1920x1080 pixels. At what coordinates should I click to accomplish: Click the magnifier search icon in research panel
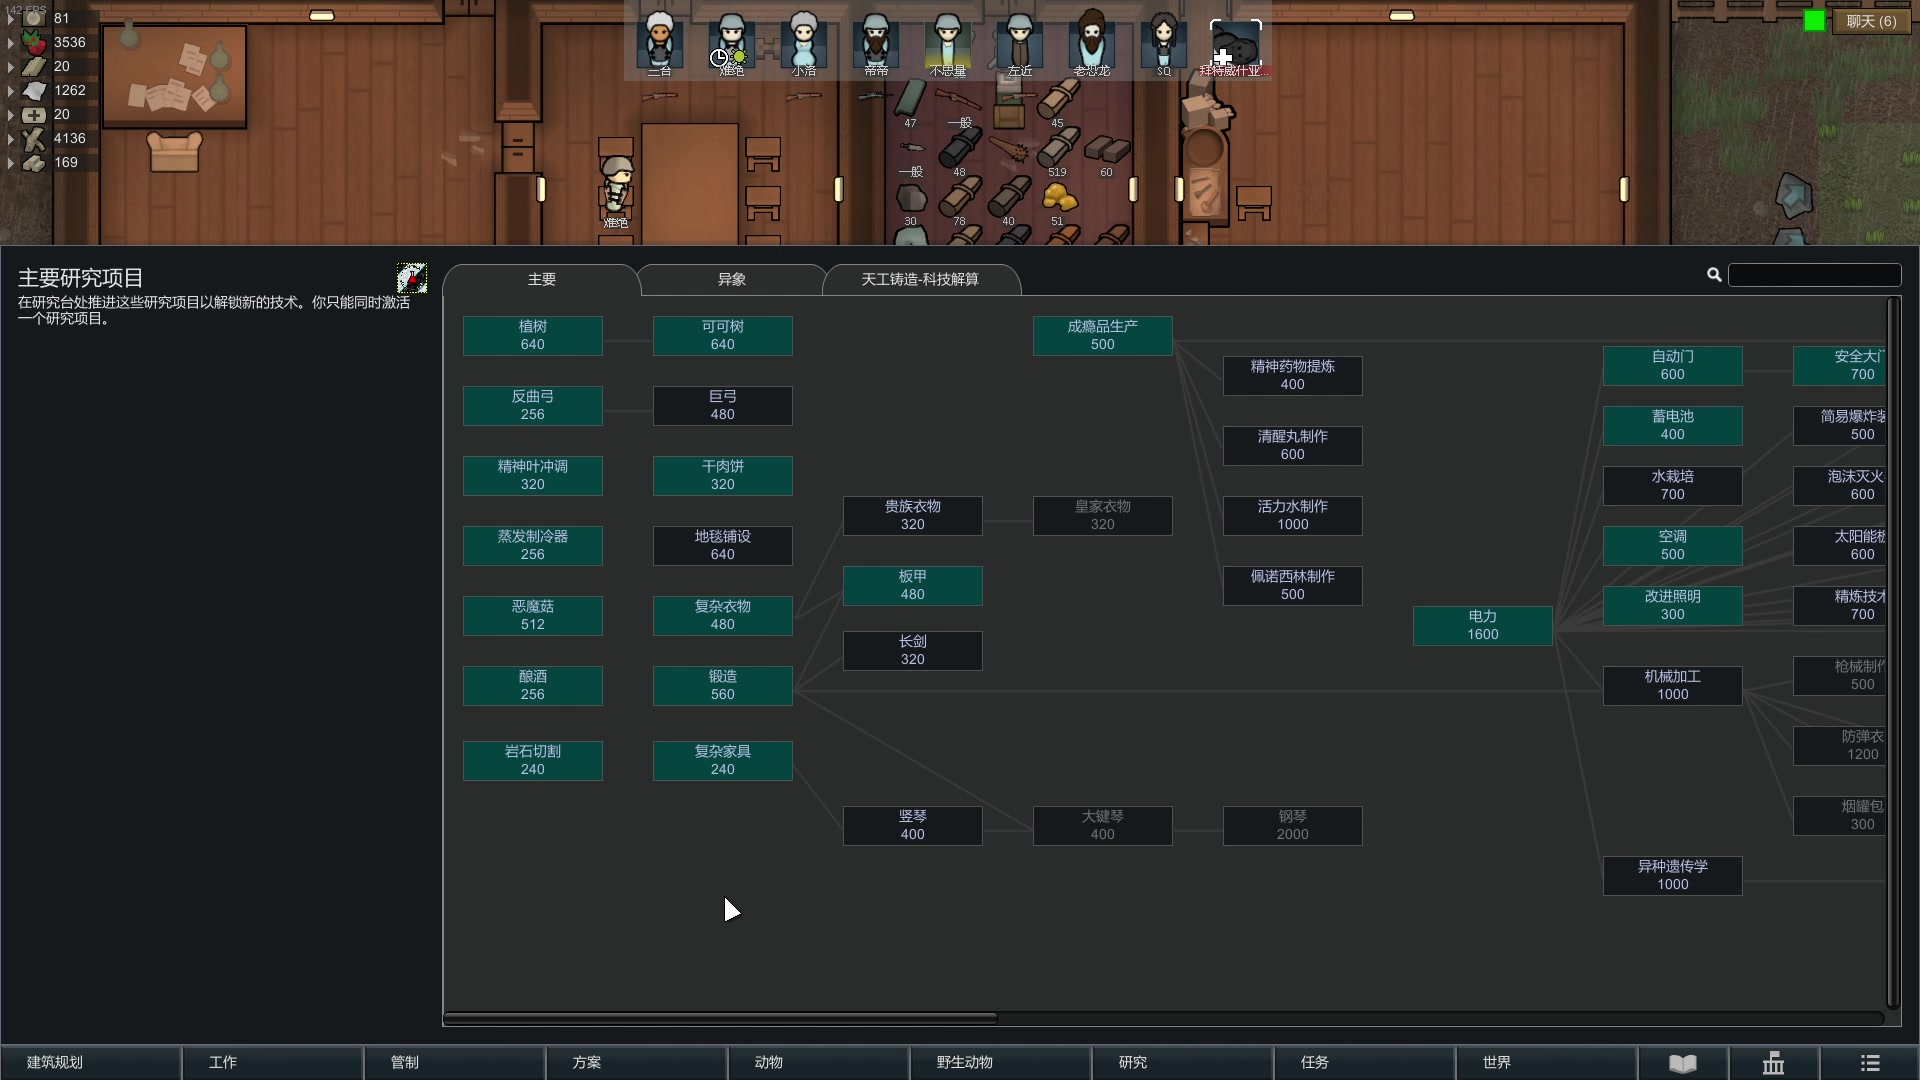click(1714, 275)
